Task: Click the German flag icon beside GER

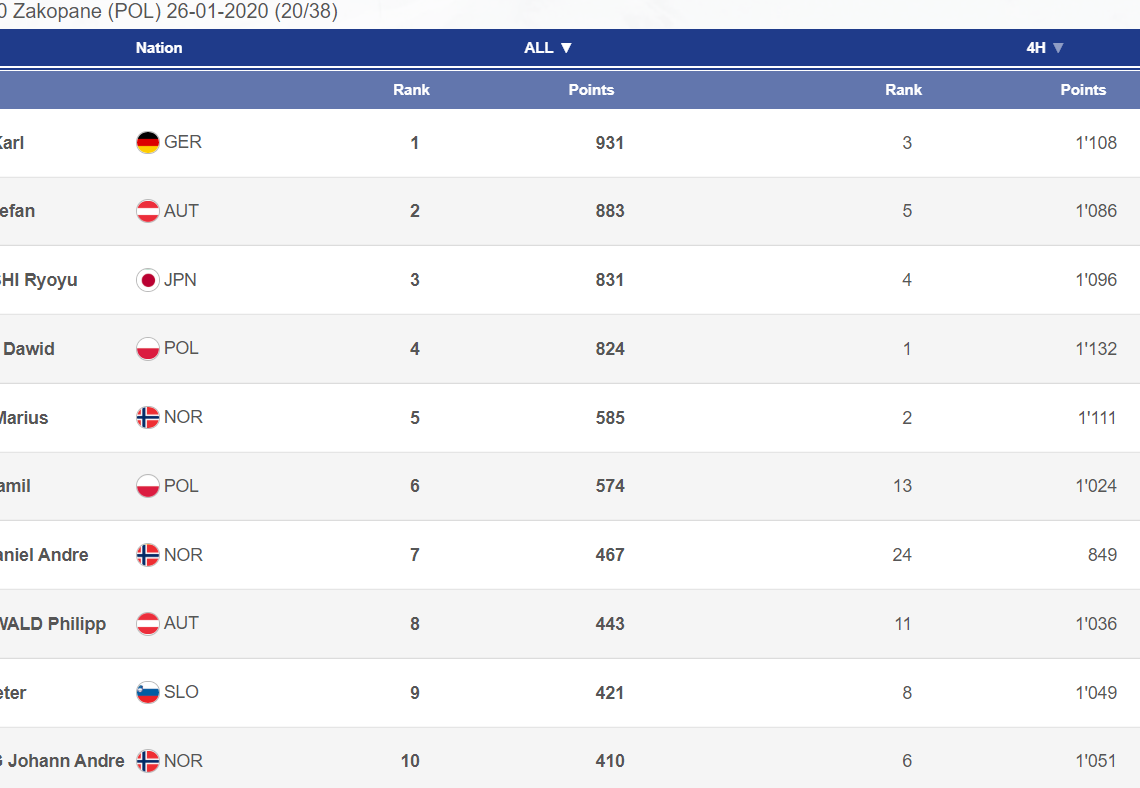Action: (x=148, y=143)
